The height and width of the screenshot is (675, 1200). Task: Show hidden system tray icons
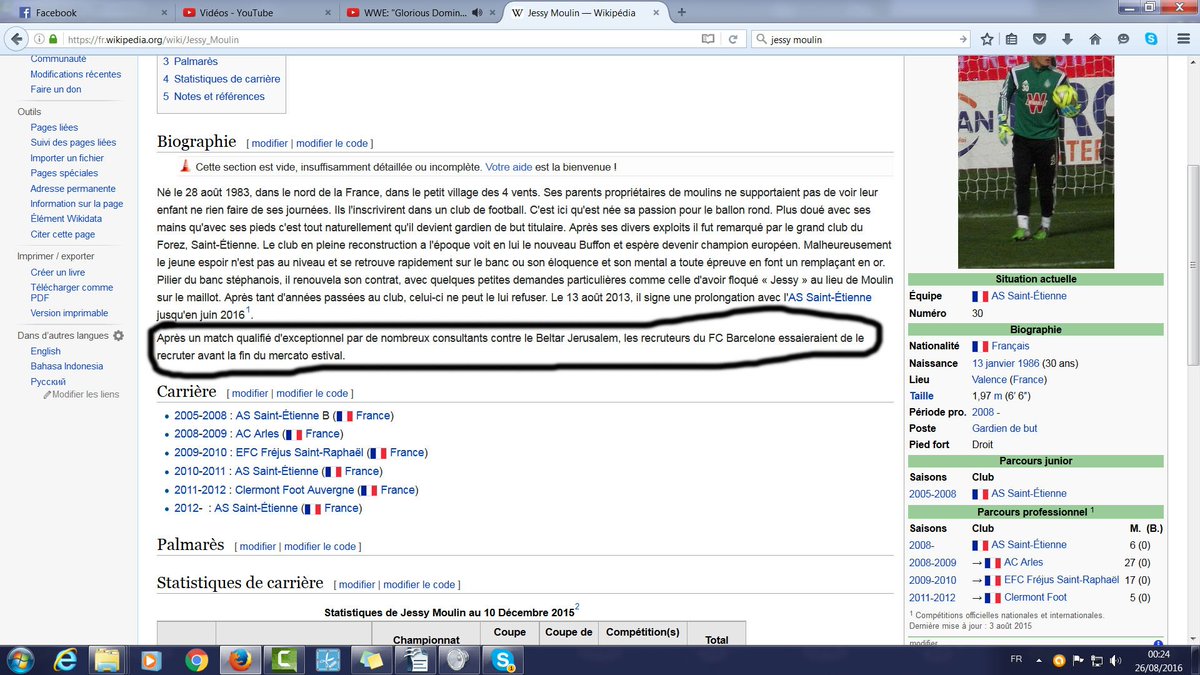pyautogui.click(x=1038, y=660)
